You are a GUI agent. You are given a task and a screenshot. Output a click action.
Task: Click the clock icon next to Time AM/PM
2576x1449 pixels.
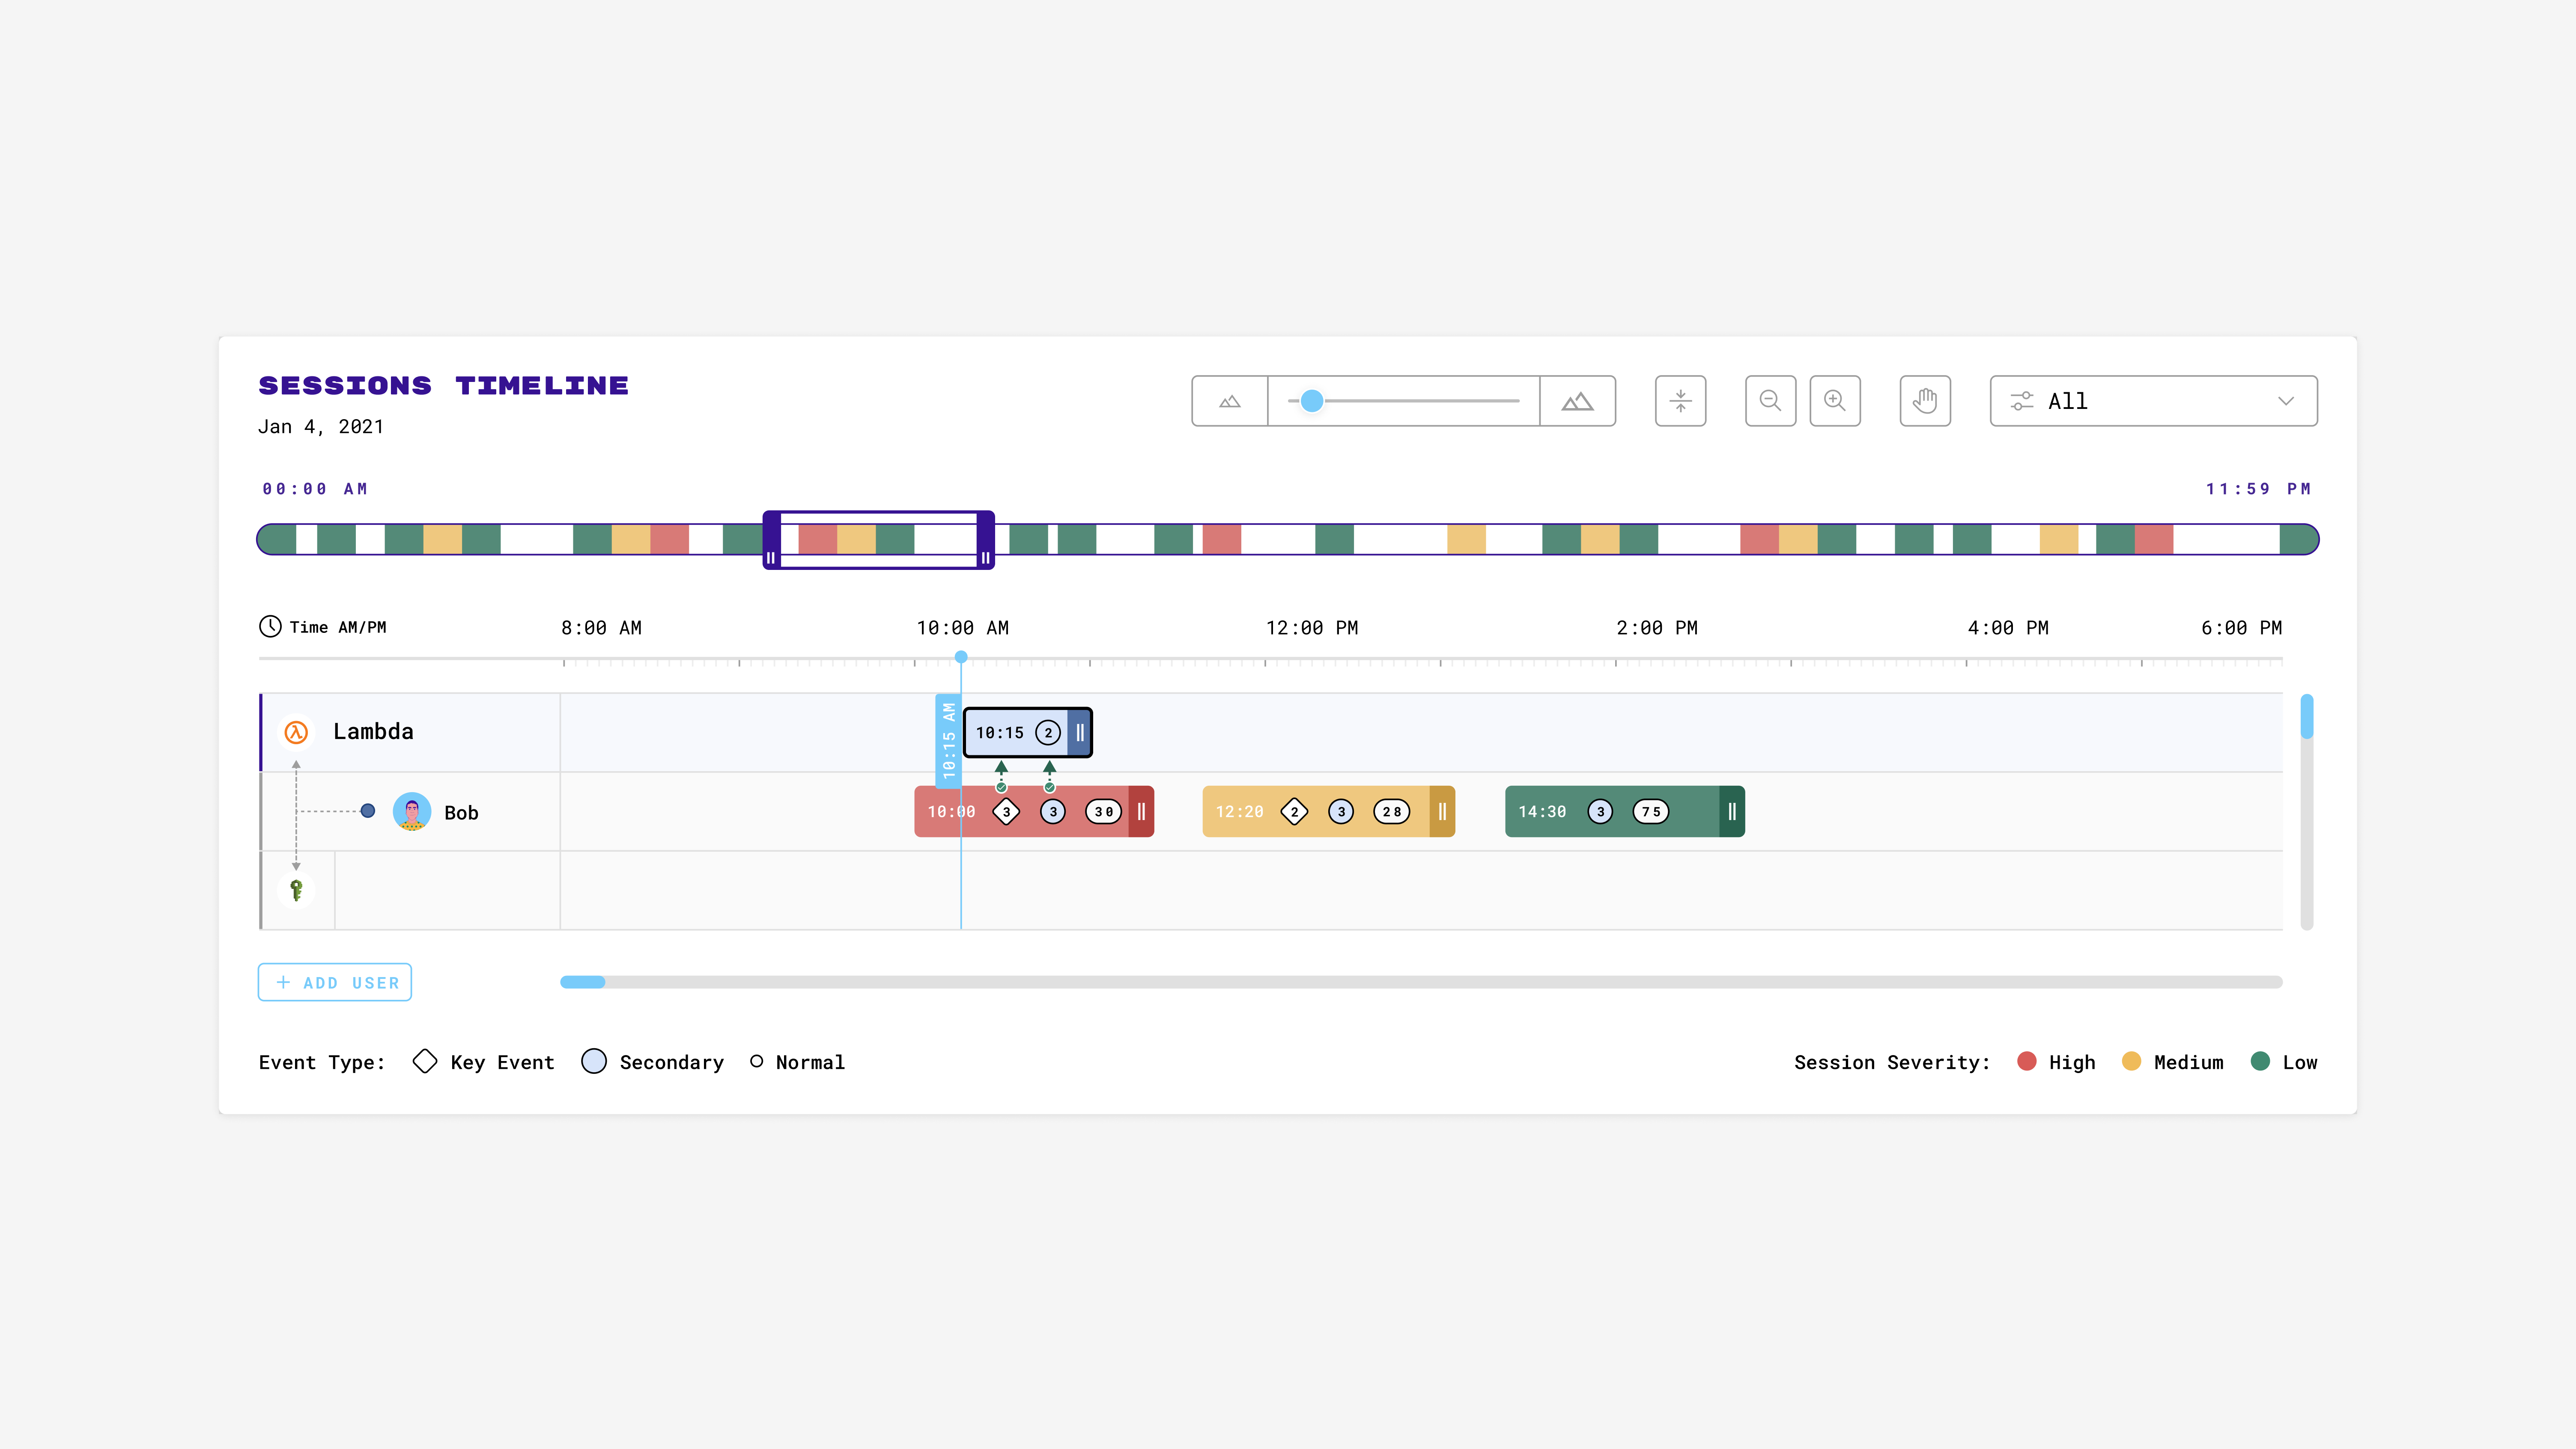click(x=271, y=627)
